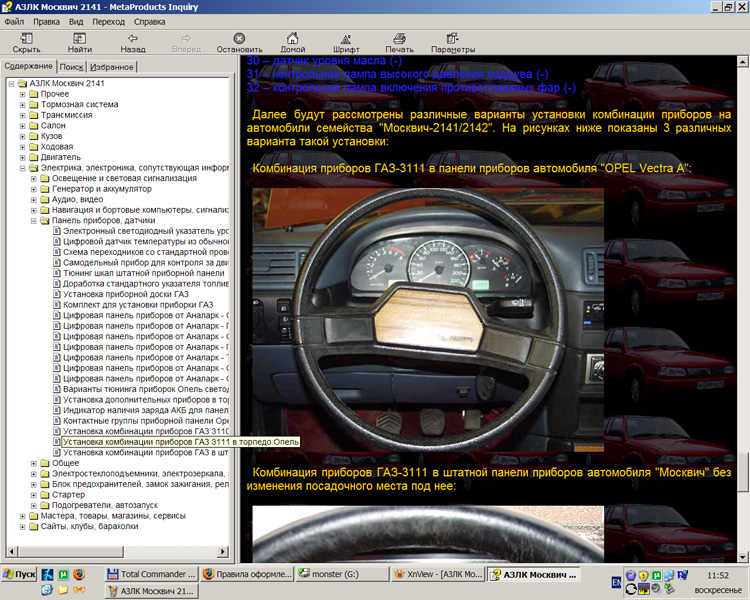The image size is (750, 600).
Task: Expand the Двигатель folder
Action: tap(22, 157)
